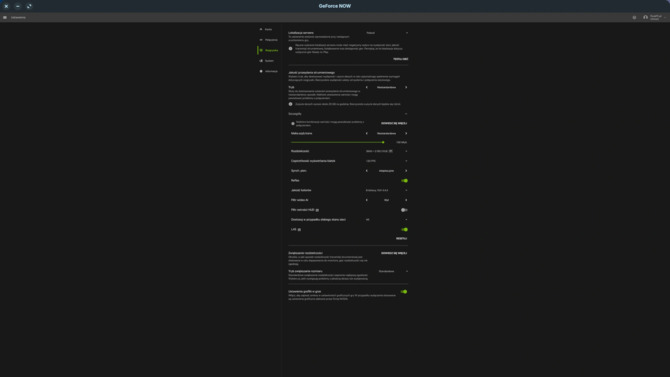Click left arrow for Filtr wideo AI
The height and width of the screenshot is (377, 670).
tap(367, 200)
